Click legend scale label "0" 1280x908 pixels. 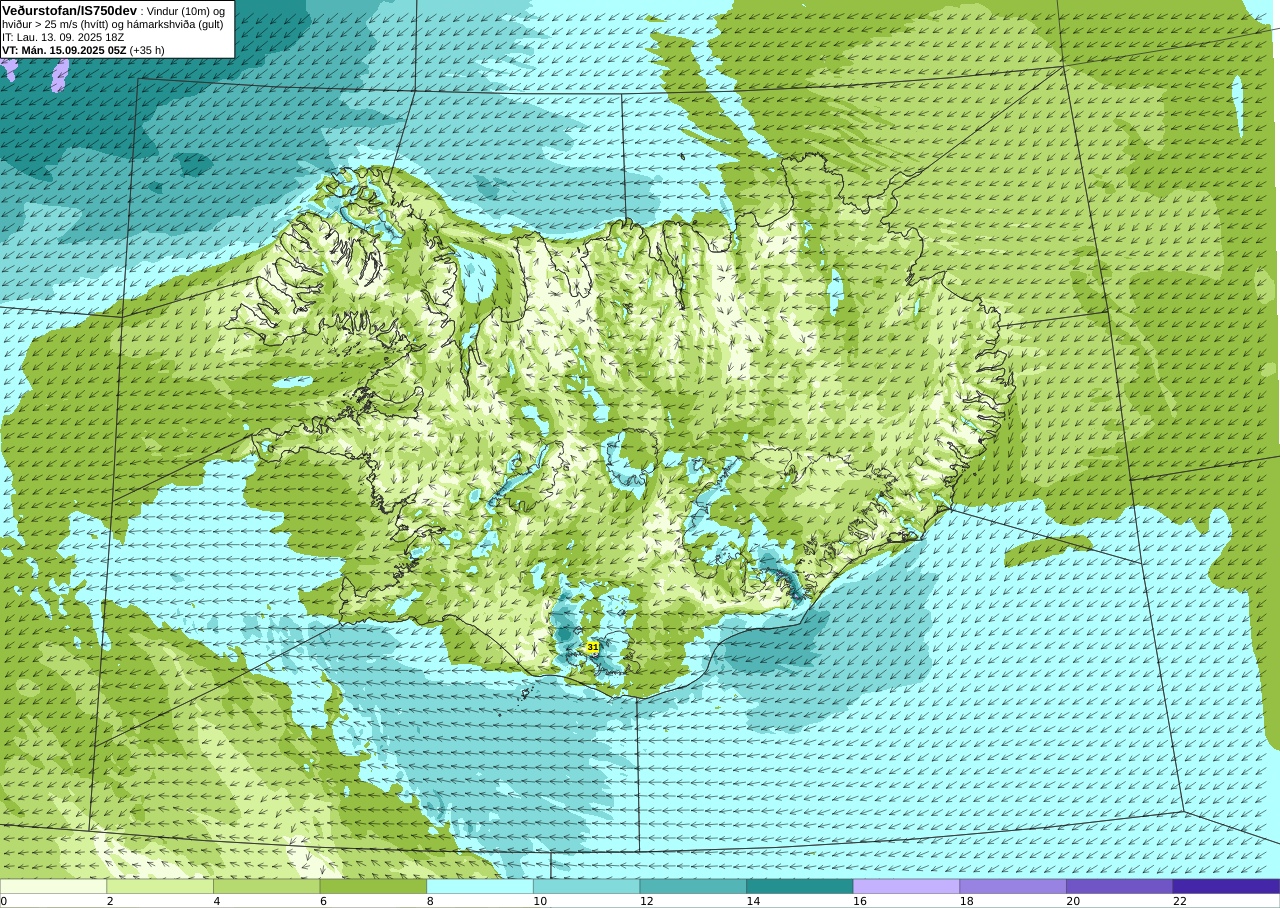pos(4,901)
